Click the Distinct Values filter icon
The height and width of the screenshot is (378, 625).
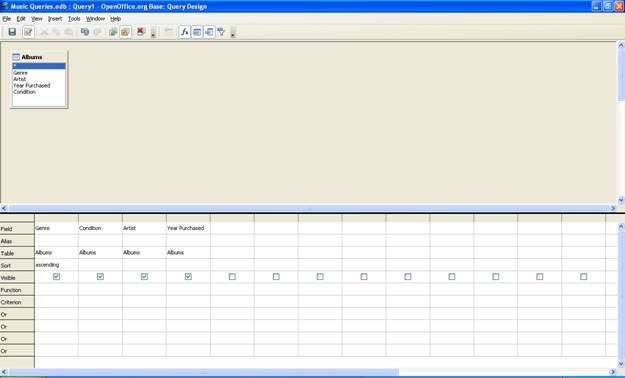pyautogui.click(x=221, y=32)
